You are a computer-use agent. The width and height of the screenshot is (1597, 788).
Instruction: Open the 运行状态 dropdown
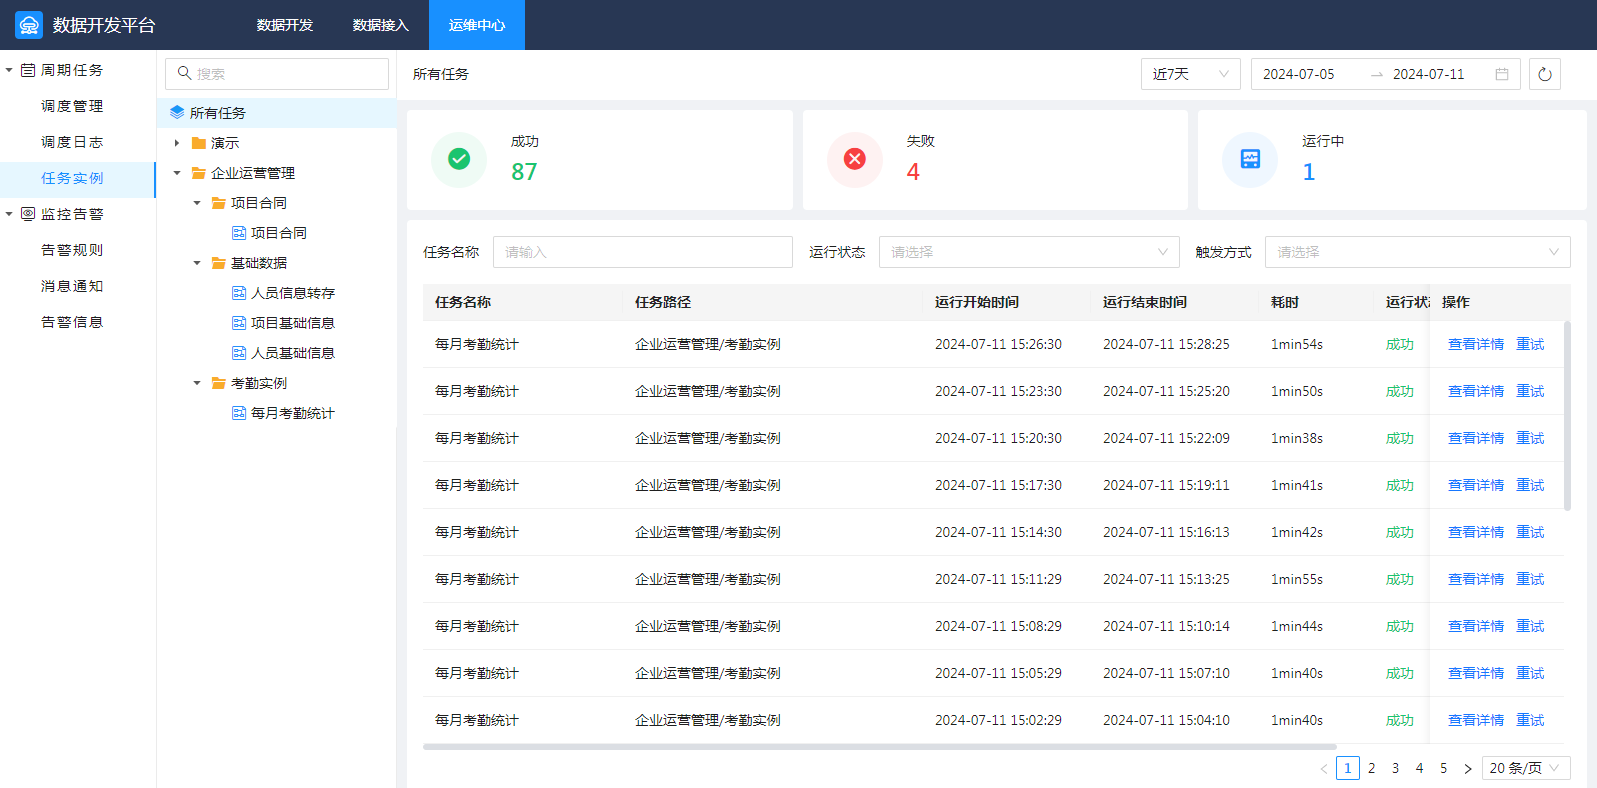[x=1028, y=252]
